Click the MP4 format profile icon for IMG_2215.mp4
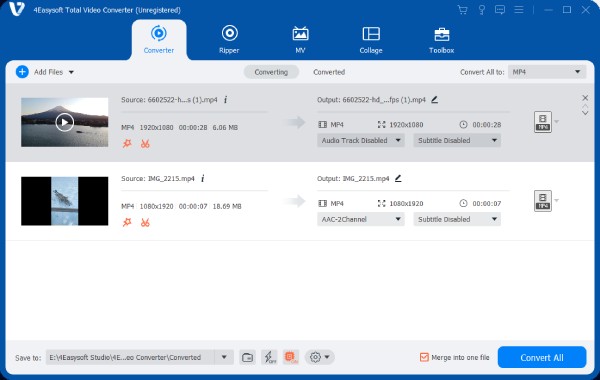 [543, 201]
